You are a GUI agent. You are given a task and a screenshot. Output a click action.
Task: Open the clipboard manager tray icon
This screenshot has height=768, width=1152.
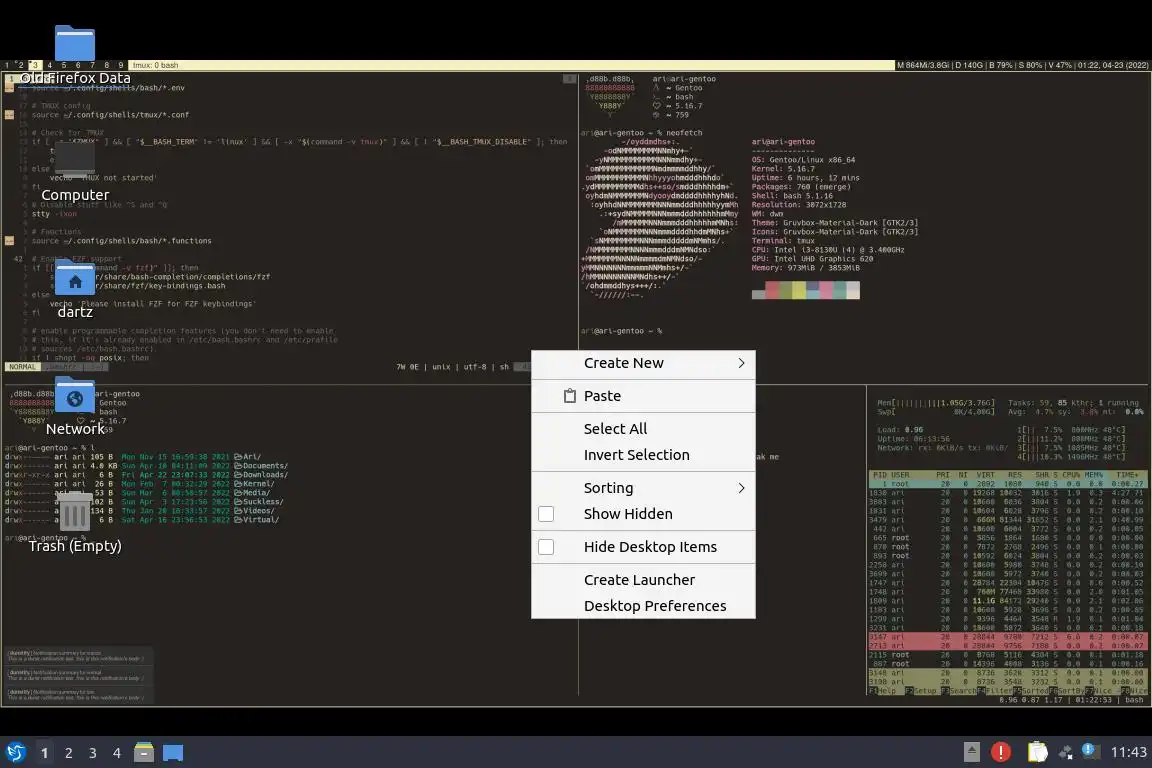point(1037,752)
